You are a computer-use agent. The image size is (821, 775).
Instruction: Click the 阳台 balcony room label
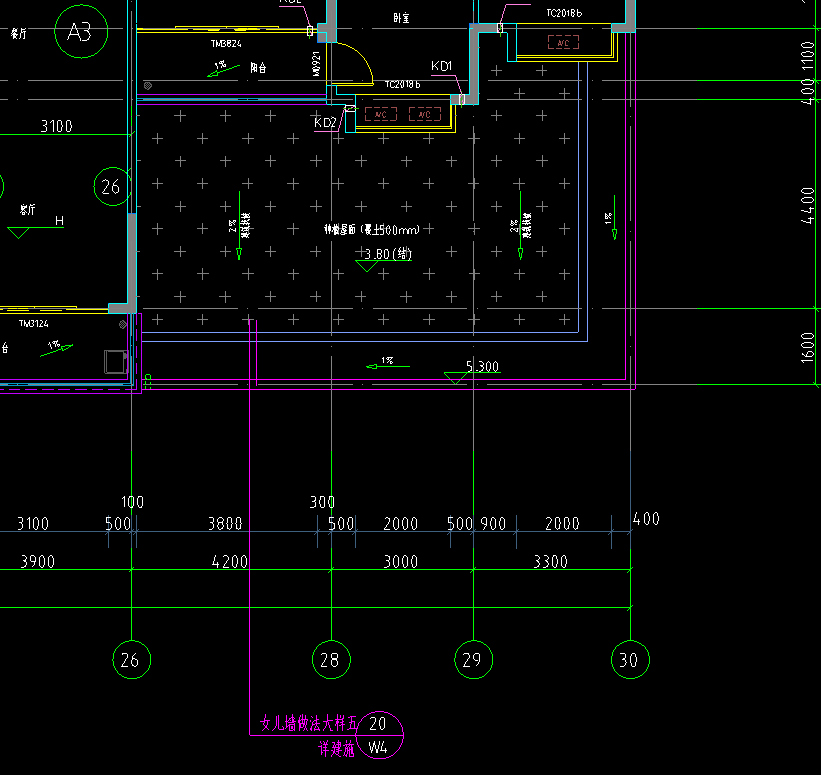coord(258,68)
